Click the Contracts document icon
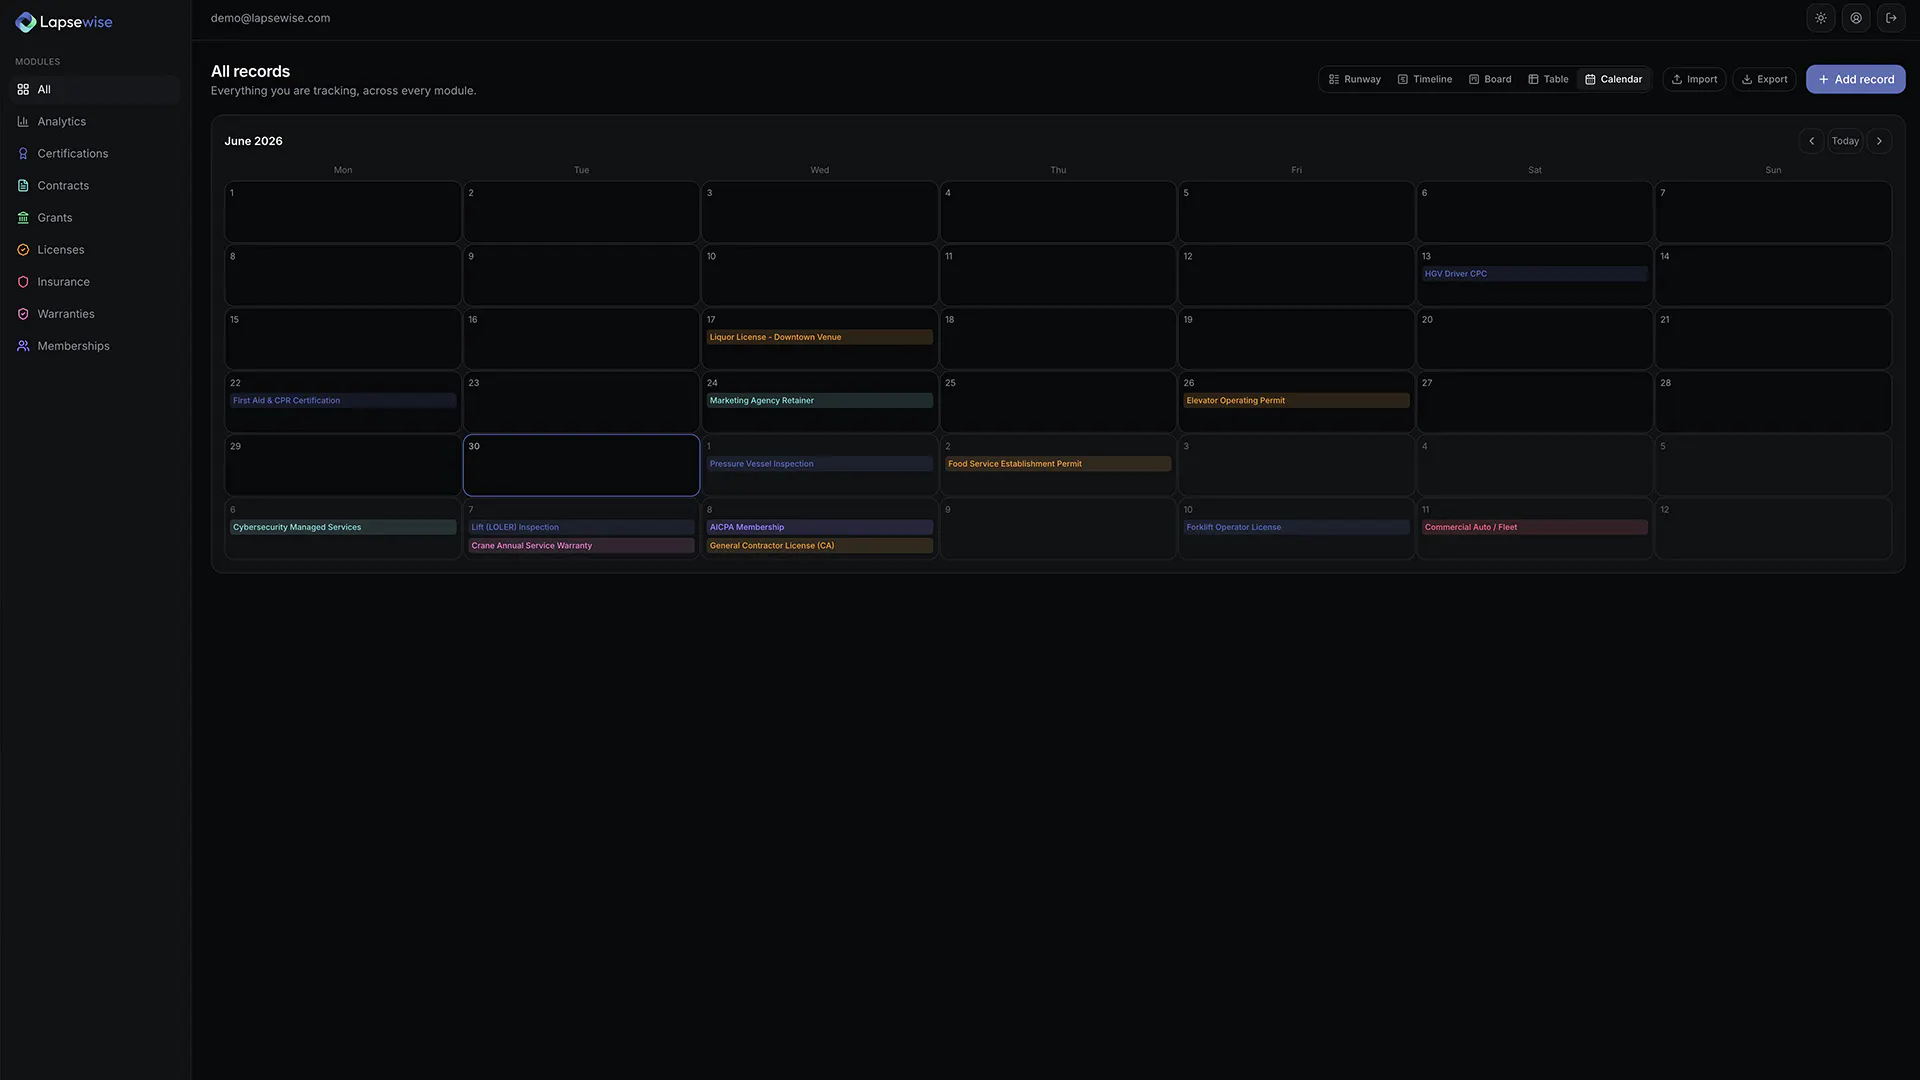Viewport: 1920px width, 1080px height. tap(23, 185)
